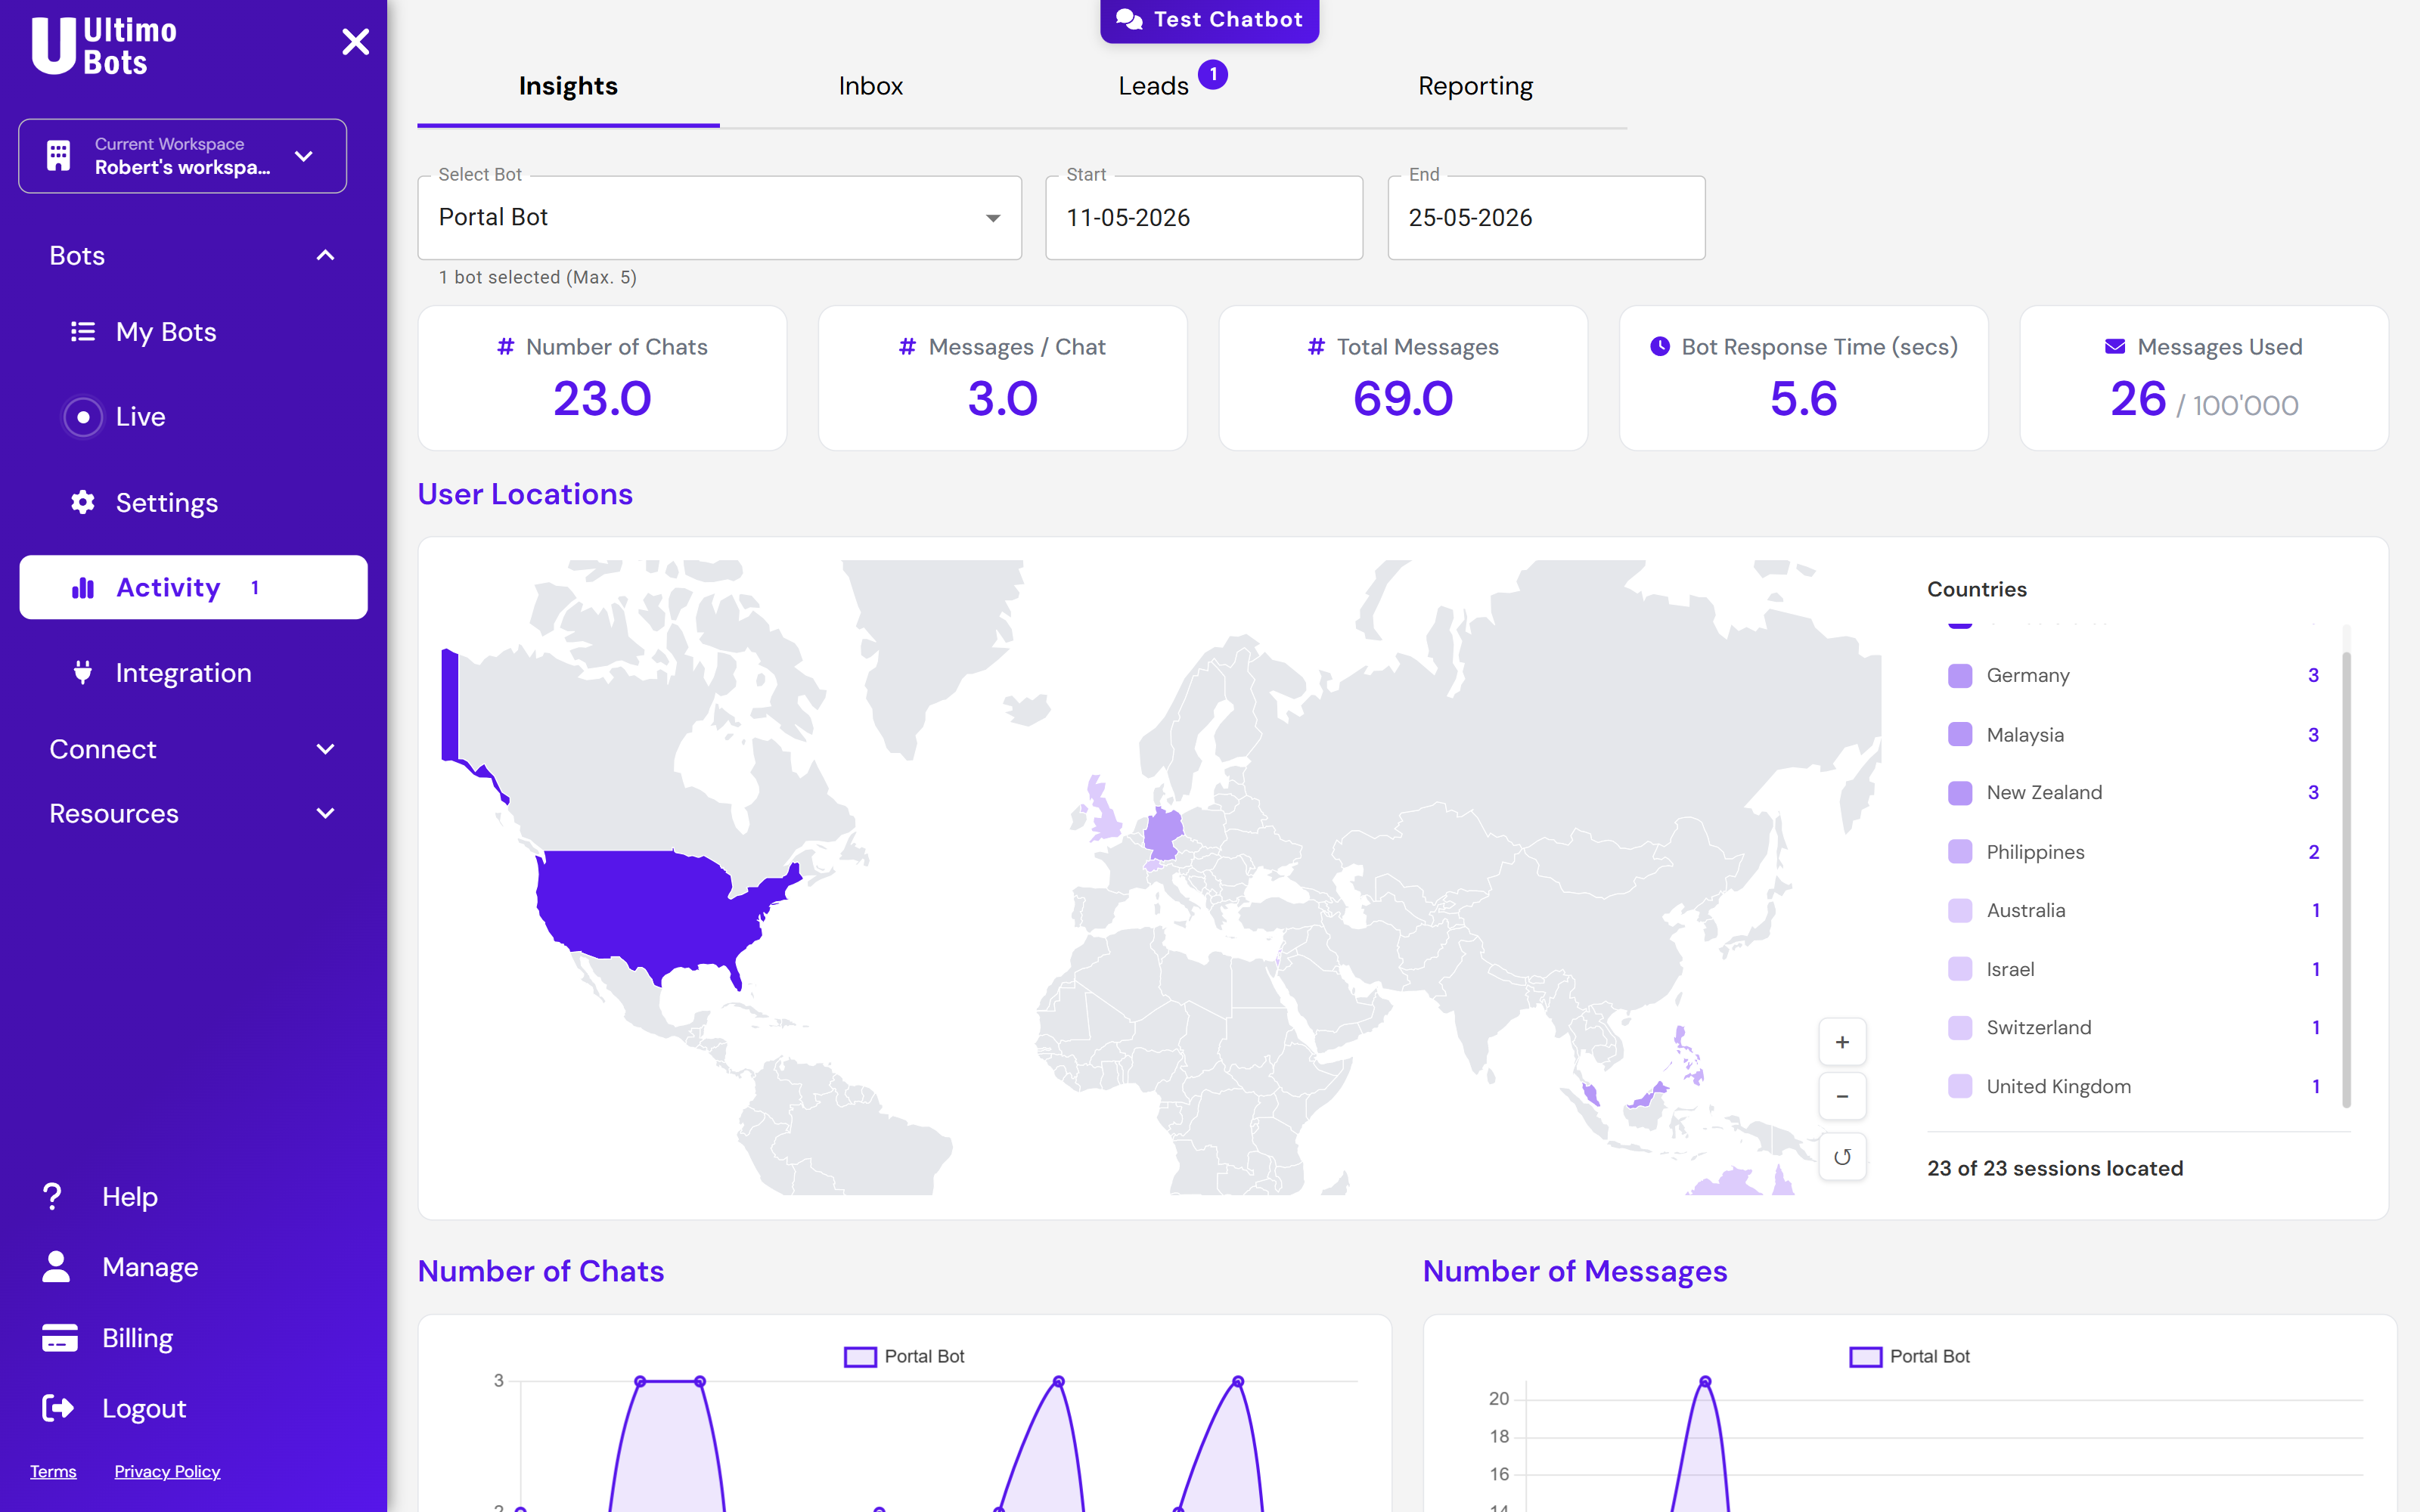Toggle Portal Bot legend in Number of Chats
Viewport: 2420px width, 1512px height.
click(904, 1357)
